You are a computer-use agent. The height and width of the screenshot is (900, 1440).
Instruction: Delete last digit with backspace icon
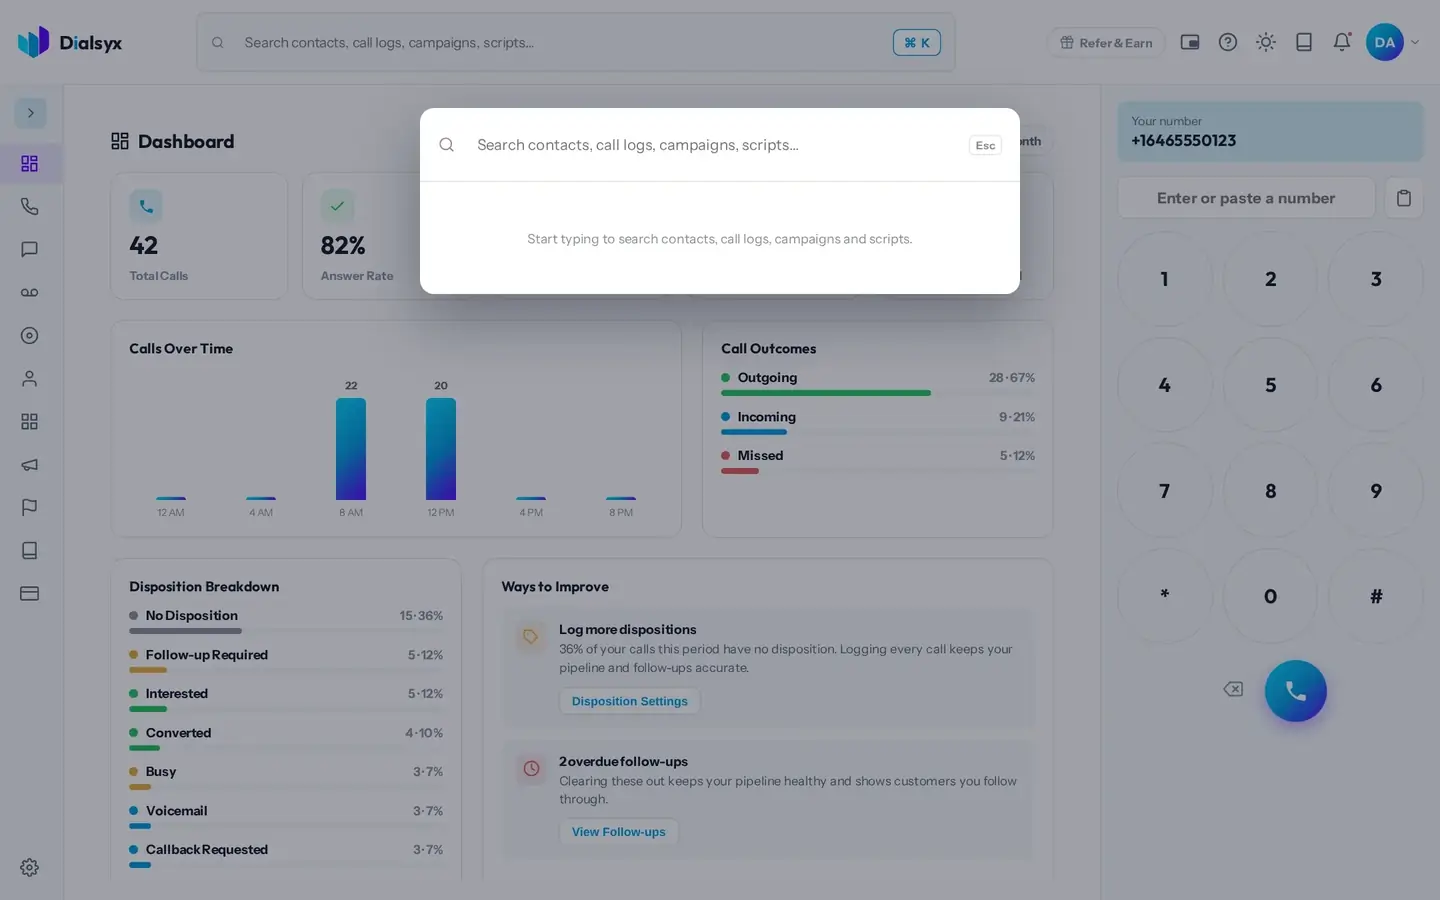coord(1233,689)
